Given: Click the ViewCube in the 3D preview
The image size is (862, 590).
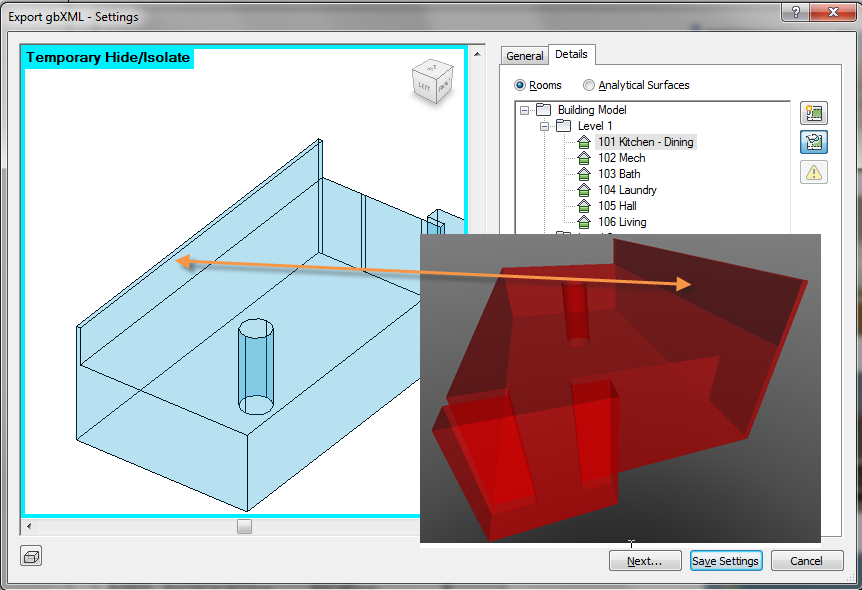Looking at the screenshot, I should [x=433, y=82].
